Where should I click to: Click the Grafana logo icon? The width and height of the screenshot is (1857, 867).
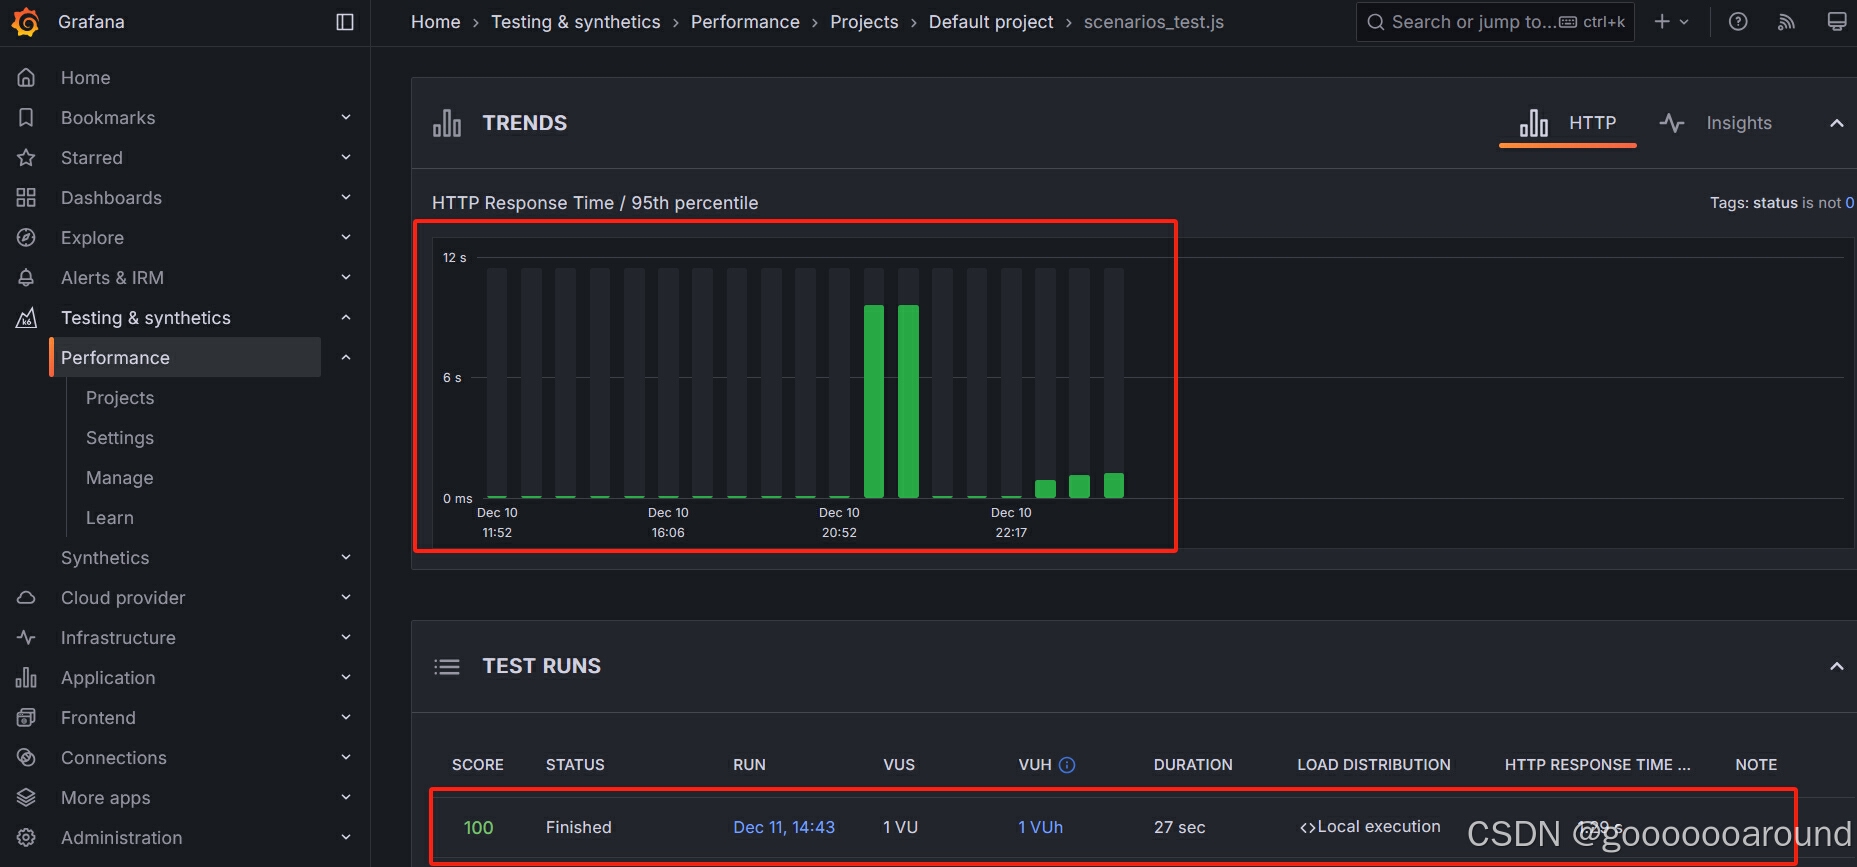pyautogui.click(x=26, y=21)
